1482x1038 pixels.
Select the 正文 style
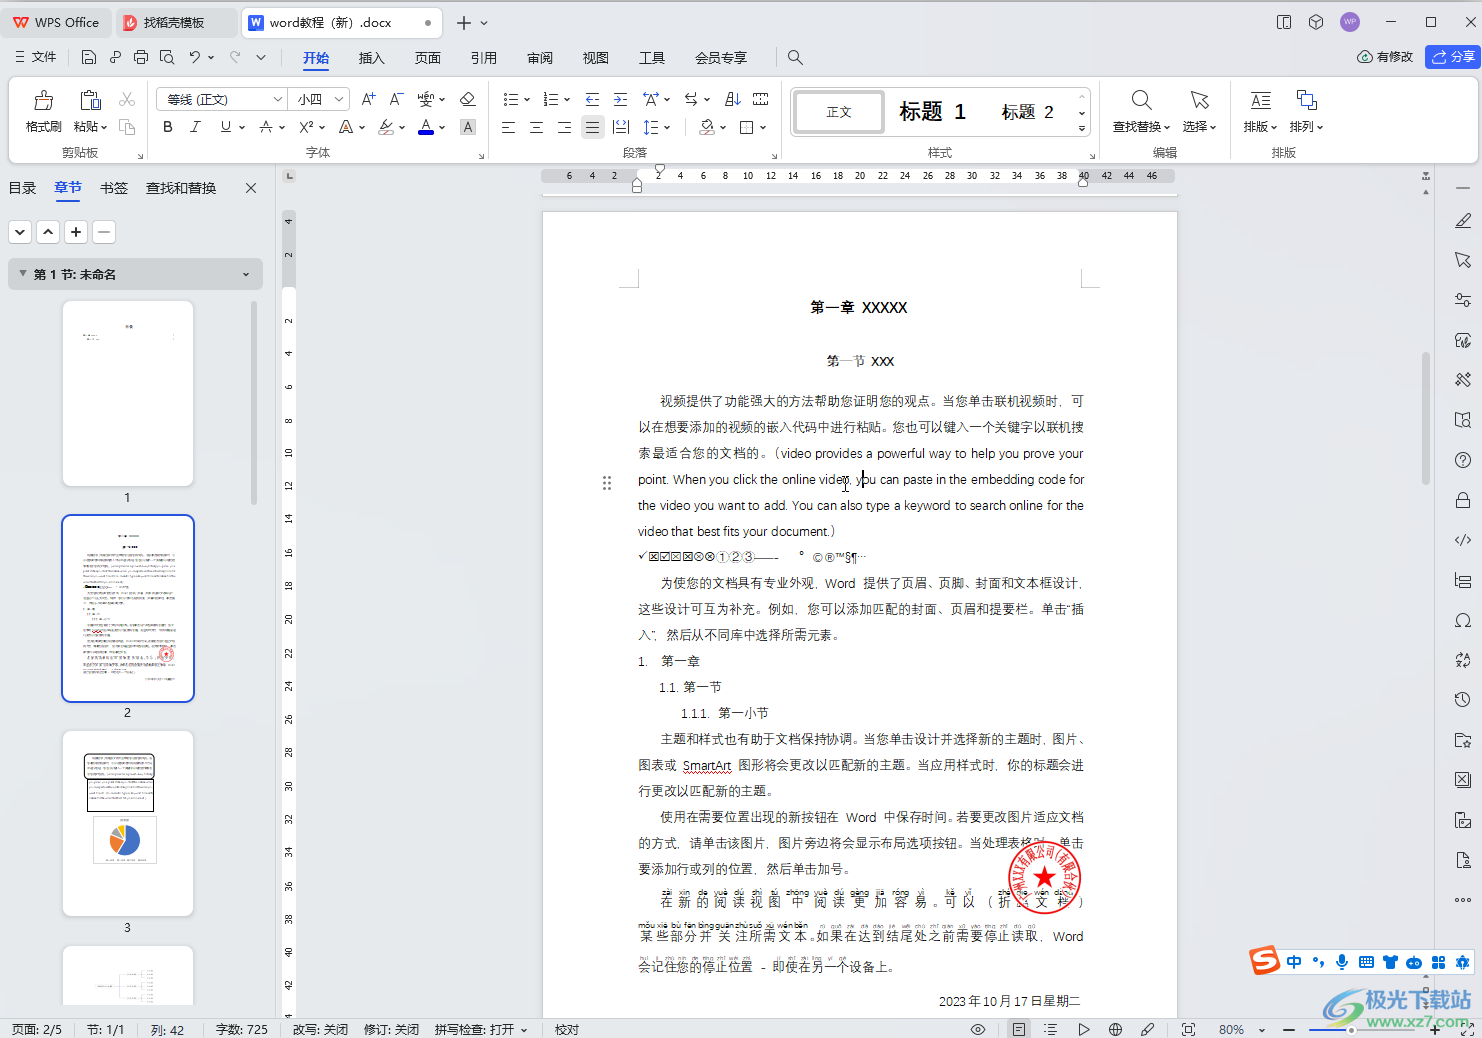tap(839, 112)
